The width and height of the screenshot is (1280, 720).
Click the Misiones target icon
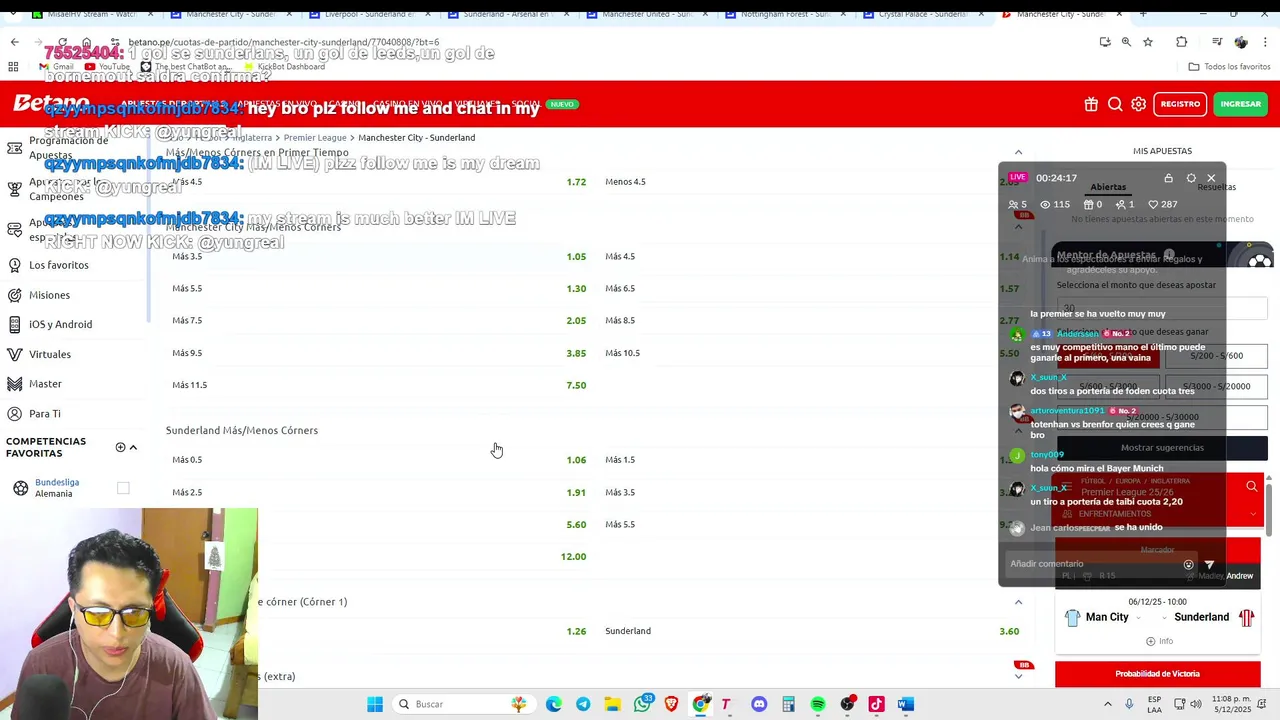click(14, 295)
